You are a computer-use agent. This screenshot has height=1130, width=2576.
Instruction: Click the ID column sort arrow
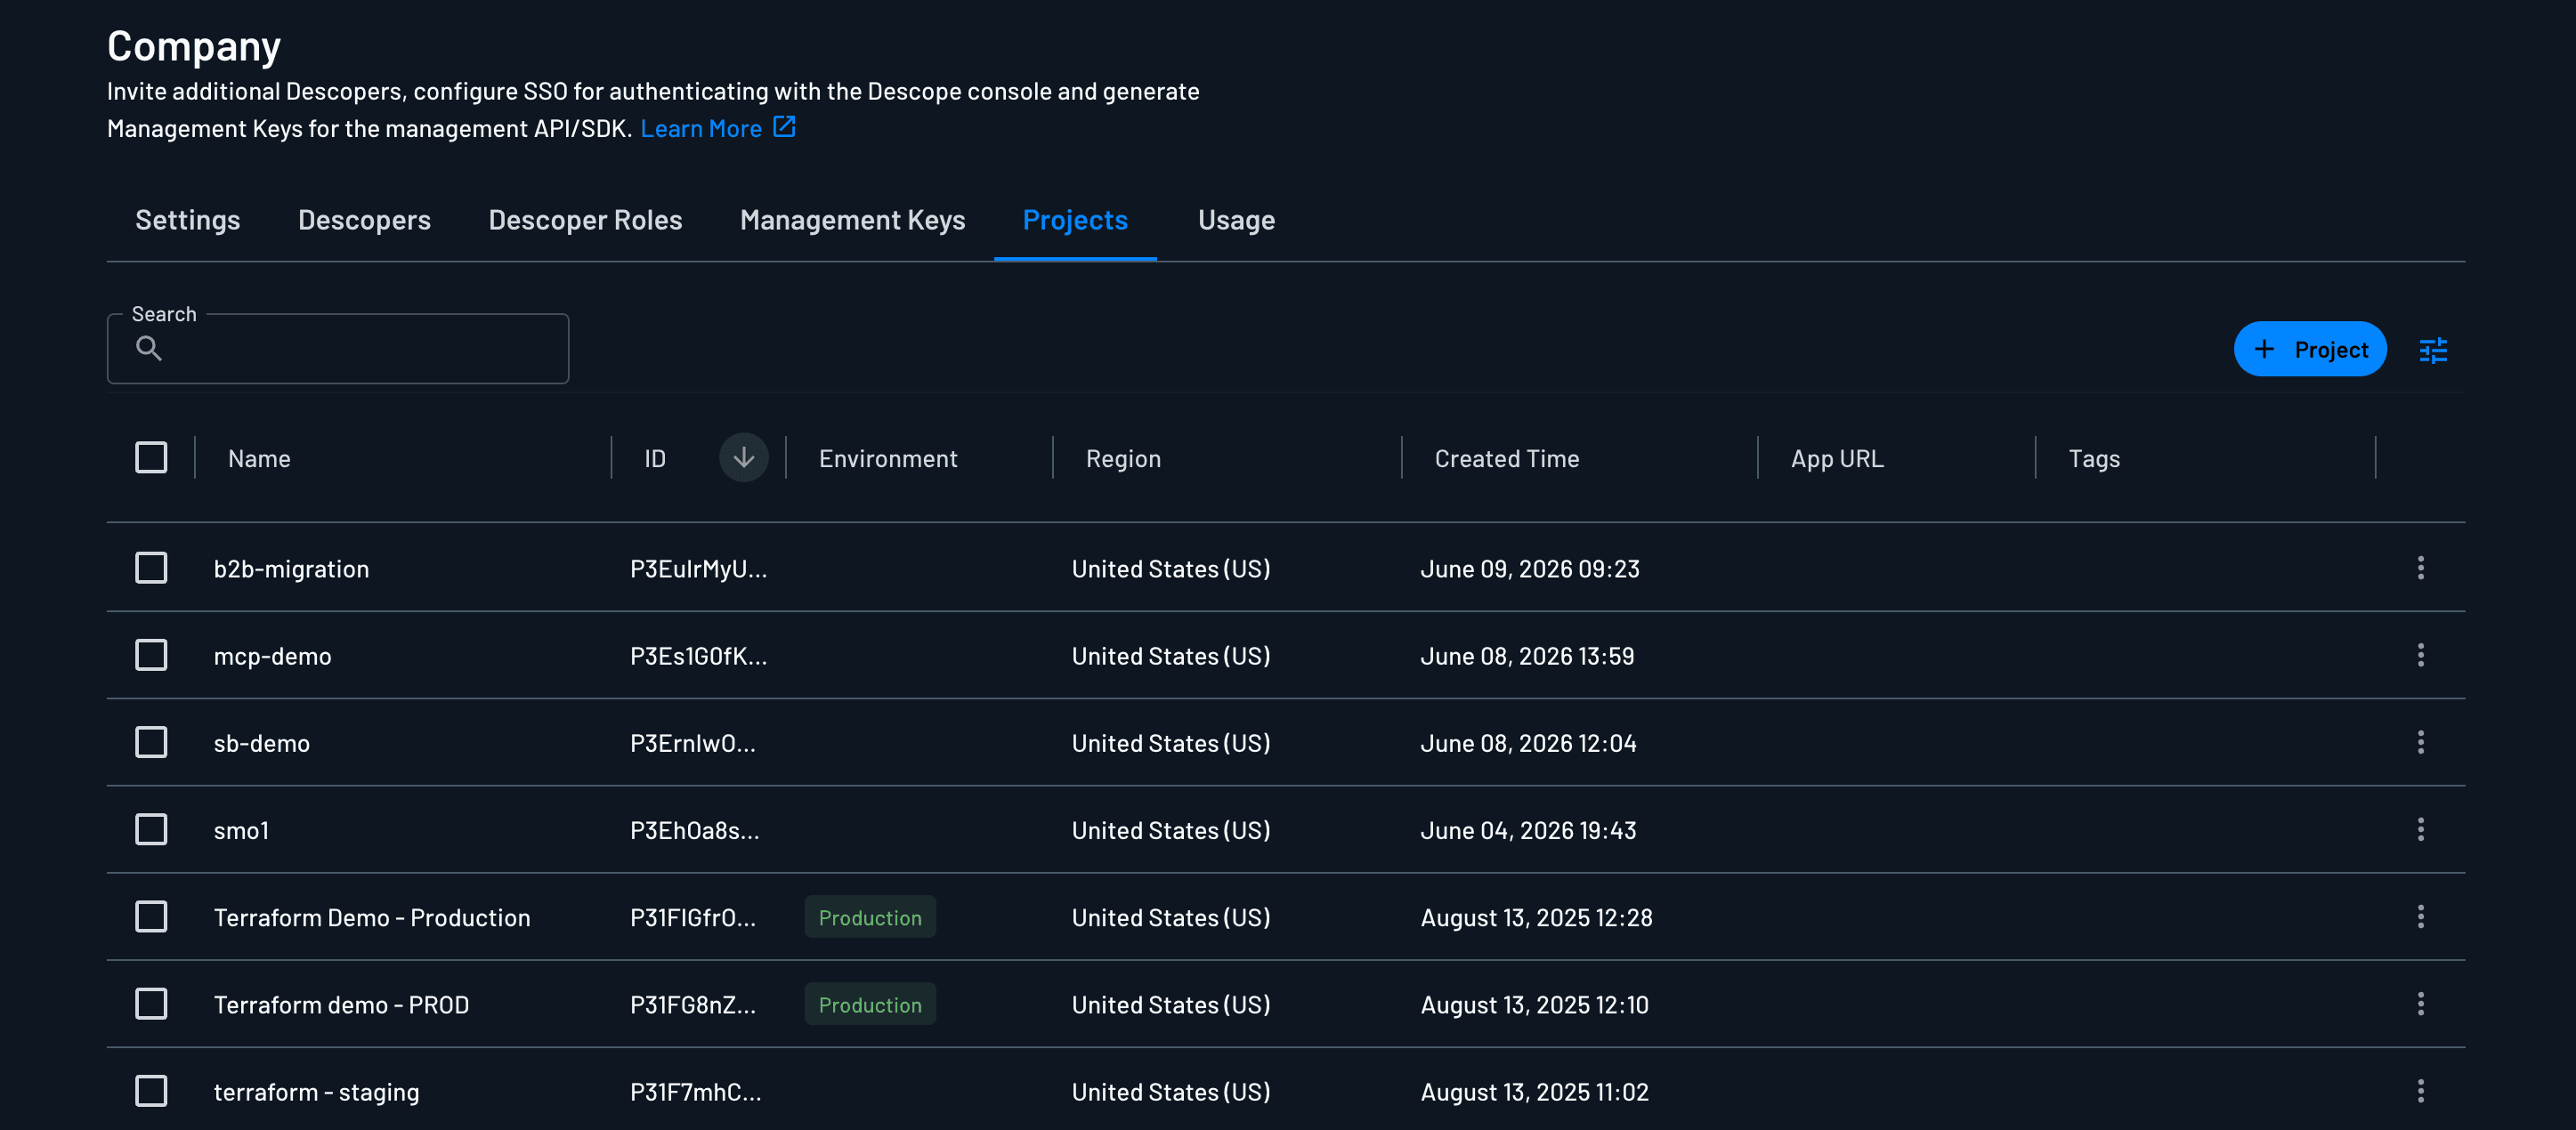tap(743, 457)
